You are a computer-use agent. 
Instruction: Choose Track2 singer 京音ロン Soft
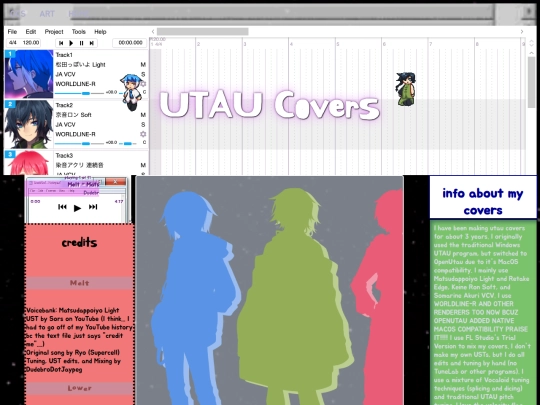point(73,115)
